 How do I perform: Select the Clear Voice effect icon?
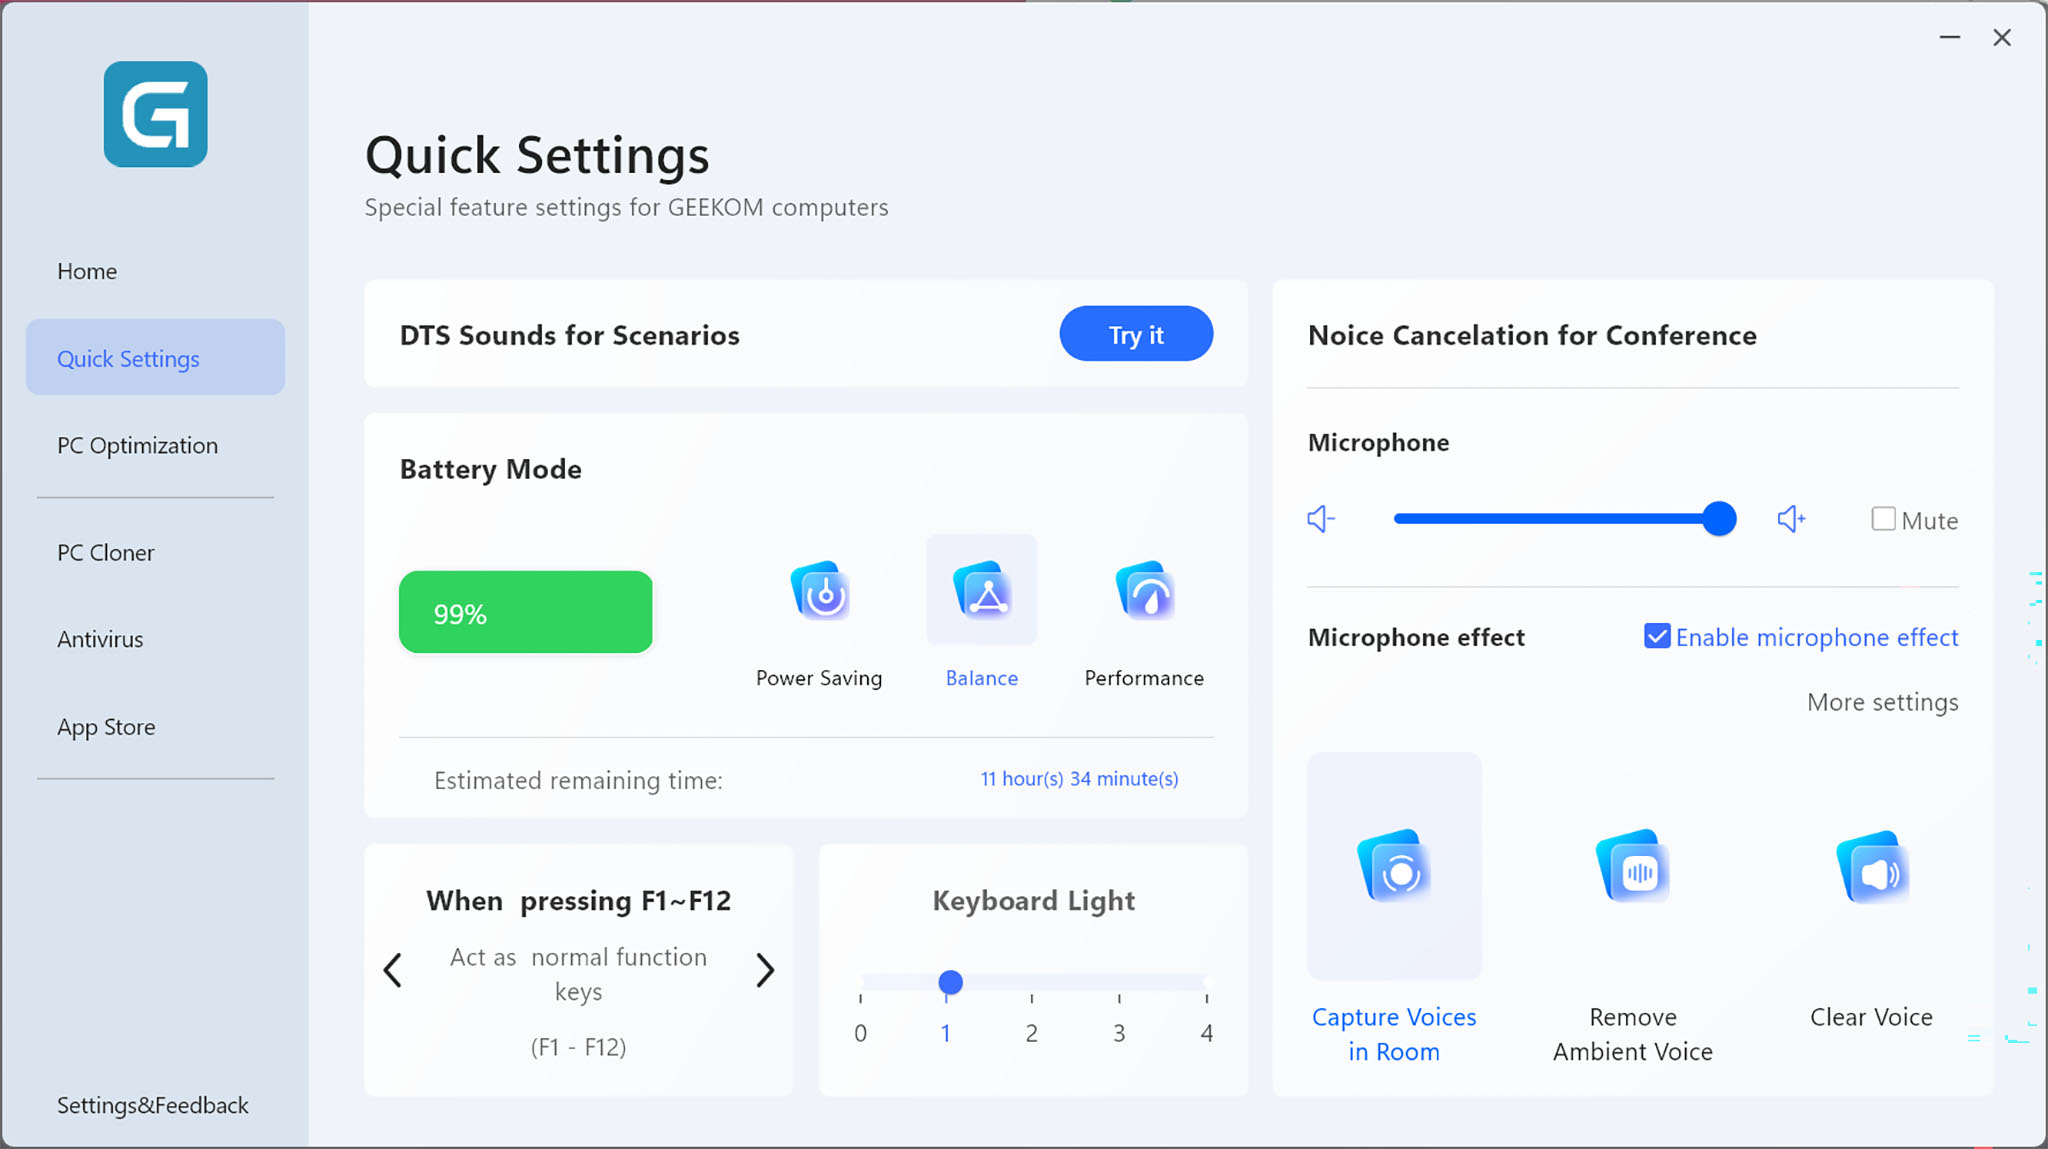click(x=1874, y=868)
